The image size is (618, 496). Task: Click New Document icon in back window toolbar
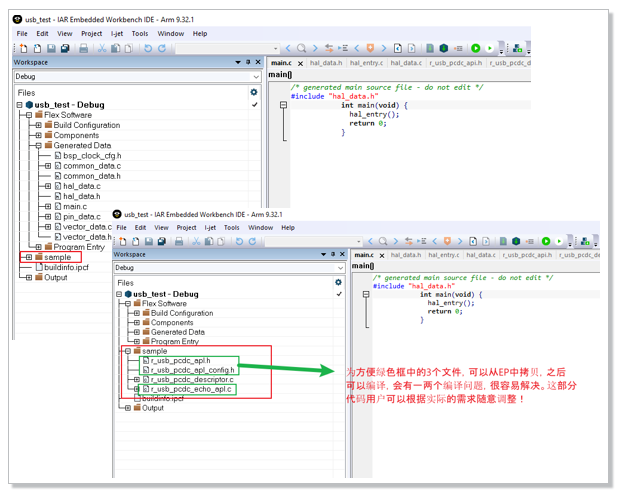coord(24,48)
